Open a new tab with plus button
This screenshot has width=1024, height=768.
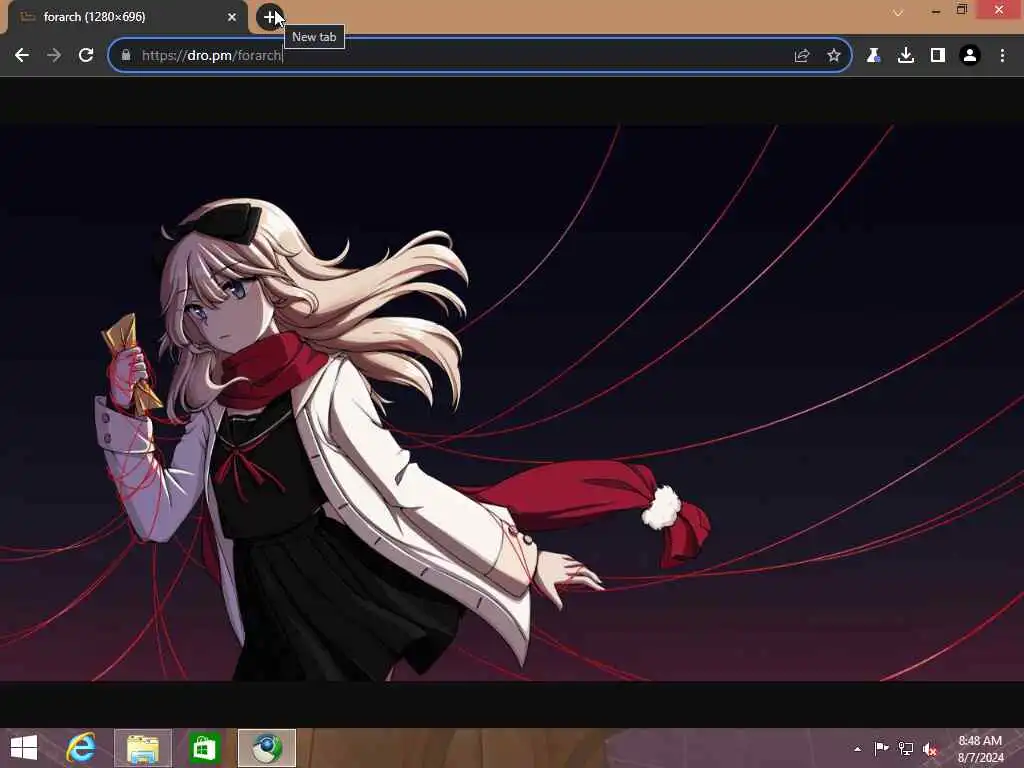point(269,17)
